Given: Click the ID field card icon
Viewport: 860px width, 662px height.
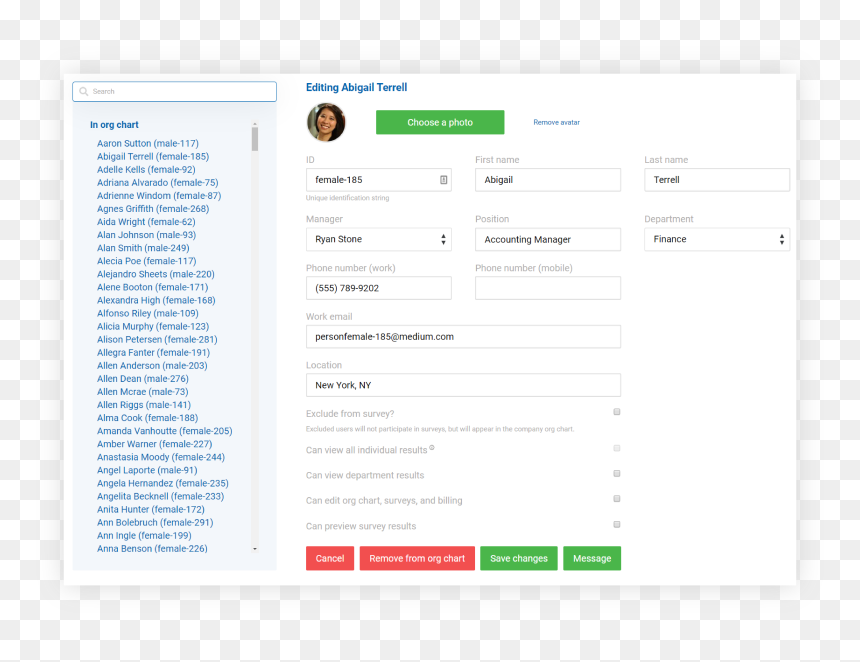Looking at the screenshot, I should (443, 180).
